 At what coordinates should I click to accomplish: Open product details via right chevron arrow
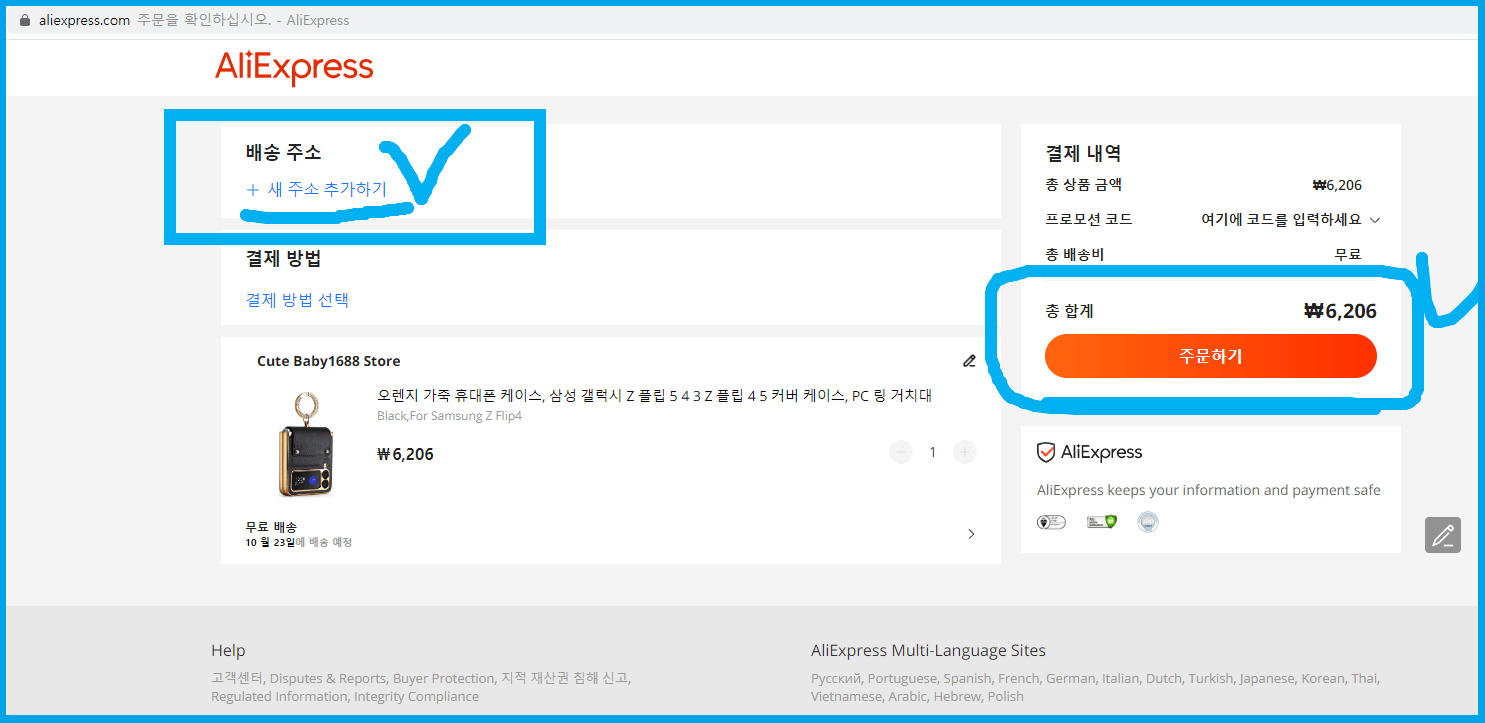pyautogui.click(x=970, y=534)
